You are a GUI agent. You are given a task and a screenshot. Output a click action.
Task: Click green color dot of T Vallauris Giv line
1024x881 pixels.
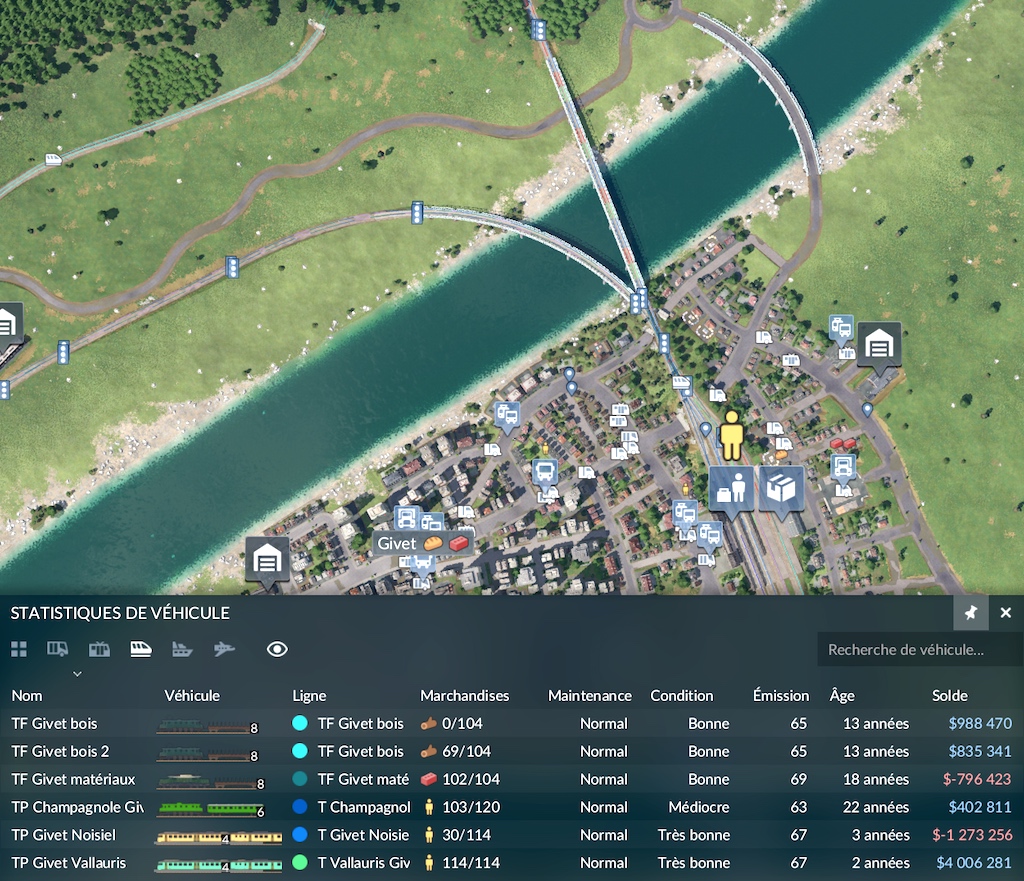(300, 862)
